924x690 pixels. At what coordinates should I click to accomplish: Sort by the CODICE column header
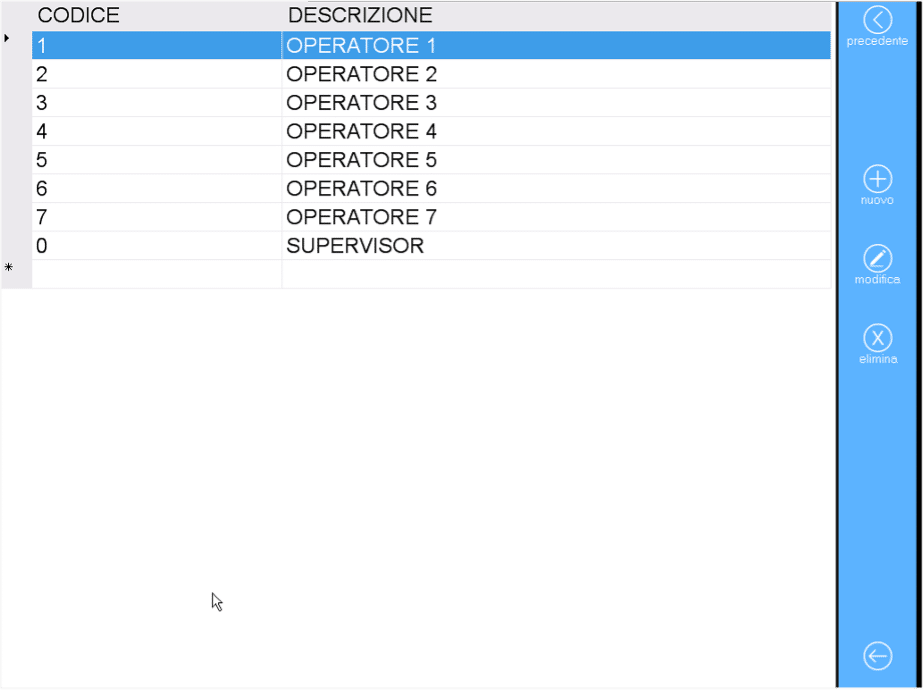tap(157, 15)
